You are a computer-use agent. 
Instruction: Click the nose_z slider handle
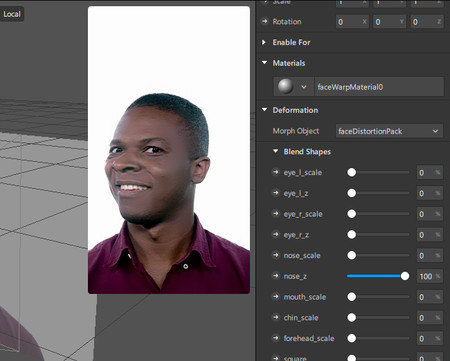pos(405,276)
